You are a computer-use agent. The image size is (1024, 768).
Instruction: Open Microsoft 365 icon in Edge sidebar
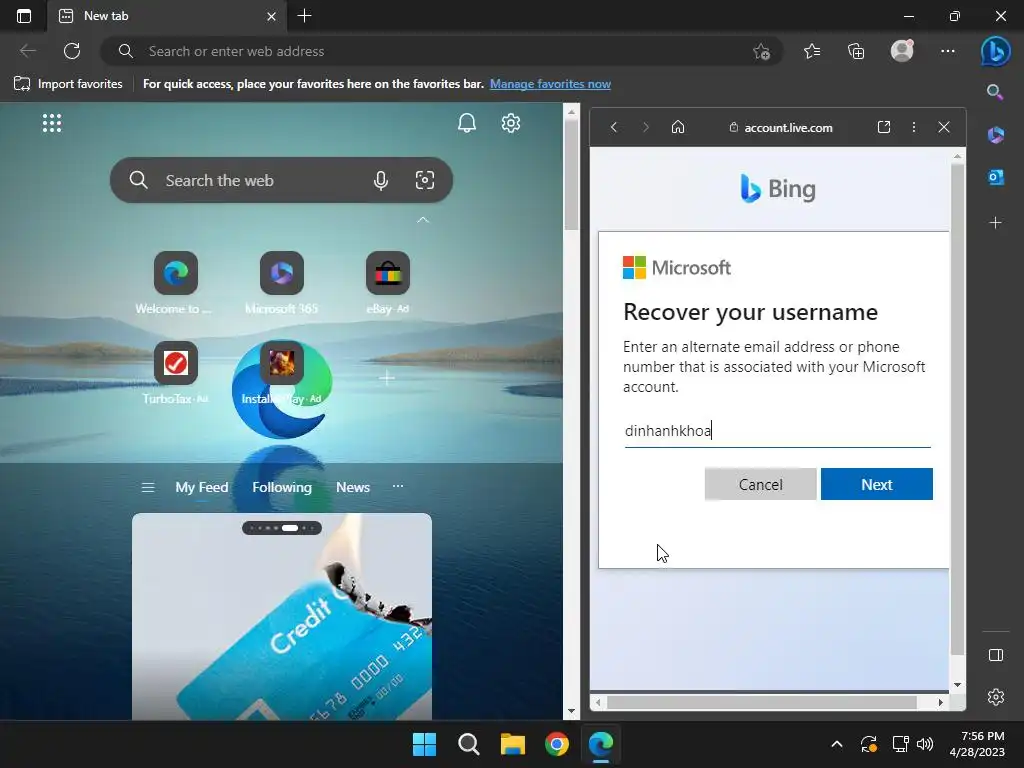coord(995,135)
